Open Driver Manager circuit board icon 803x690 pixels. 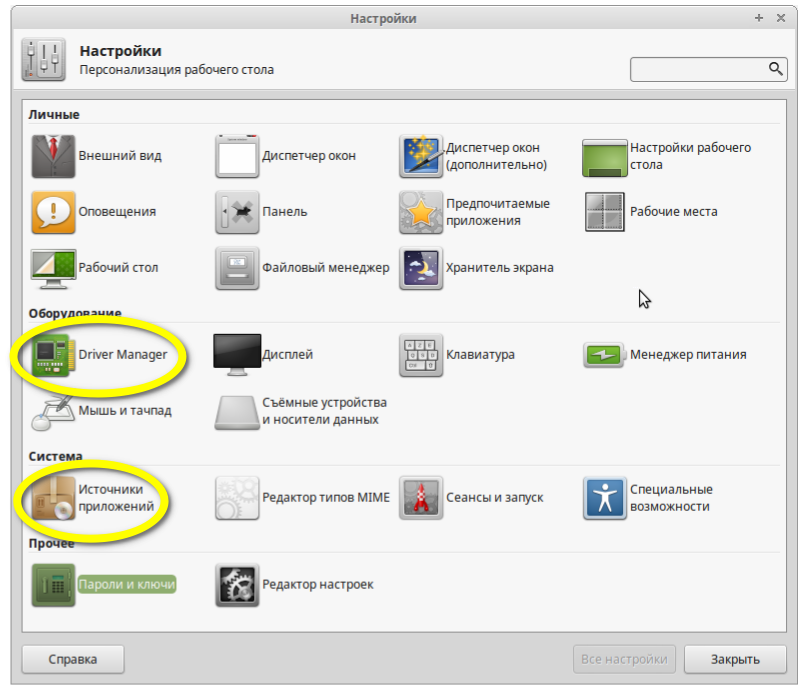(x=53, y=355)
